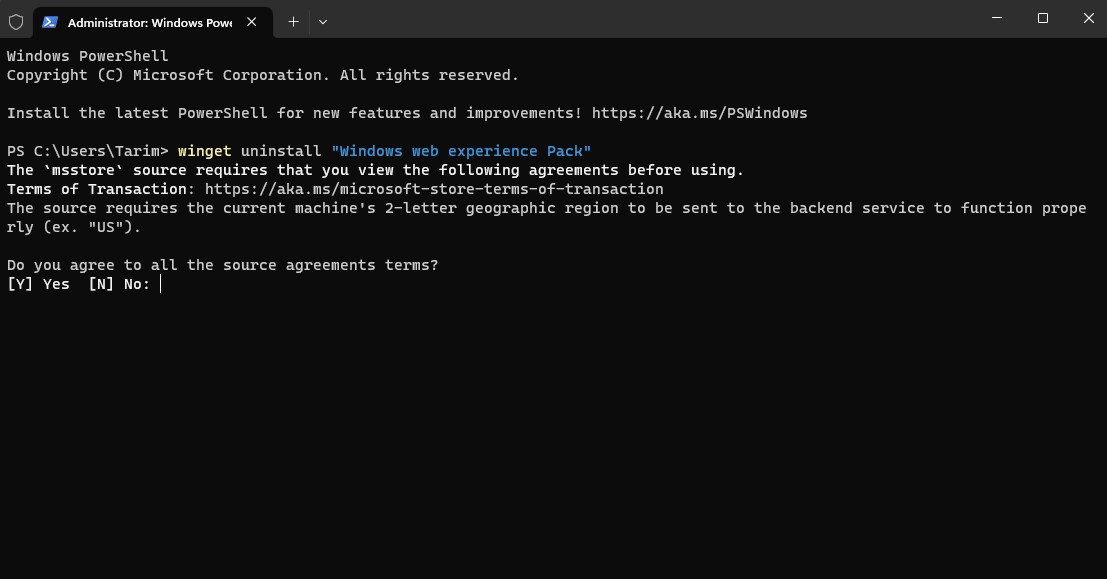The image size is (1107, 579).
Task: Minimize the Terminal window
Action: click(x=997, y=18)
